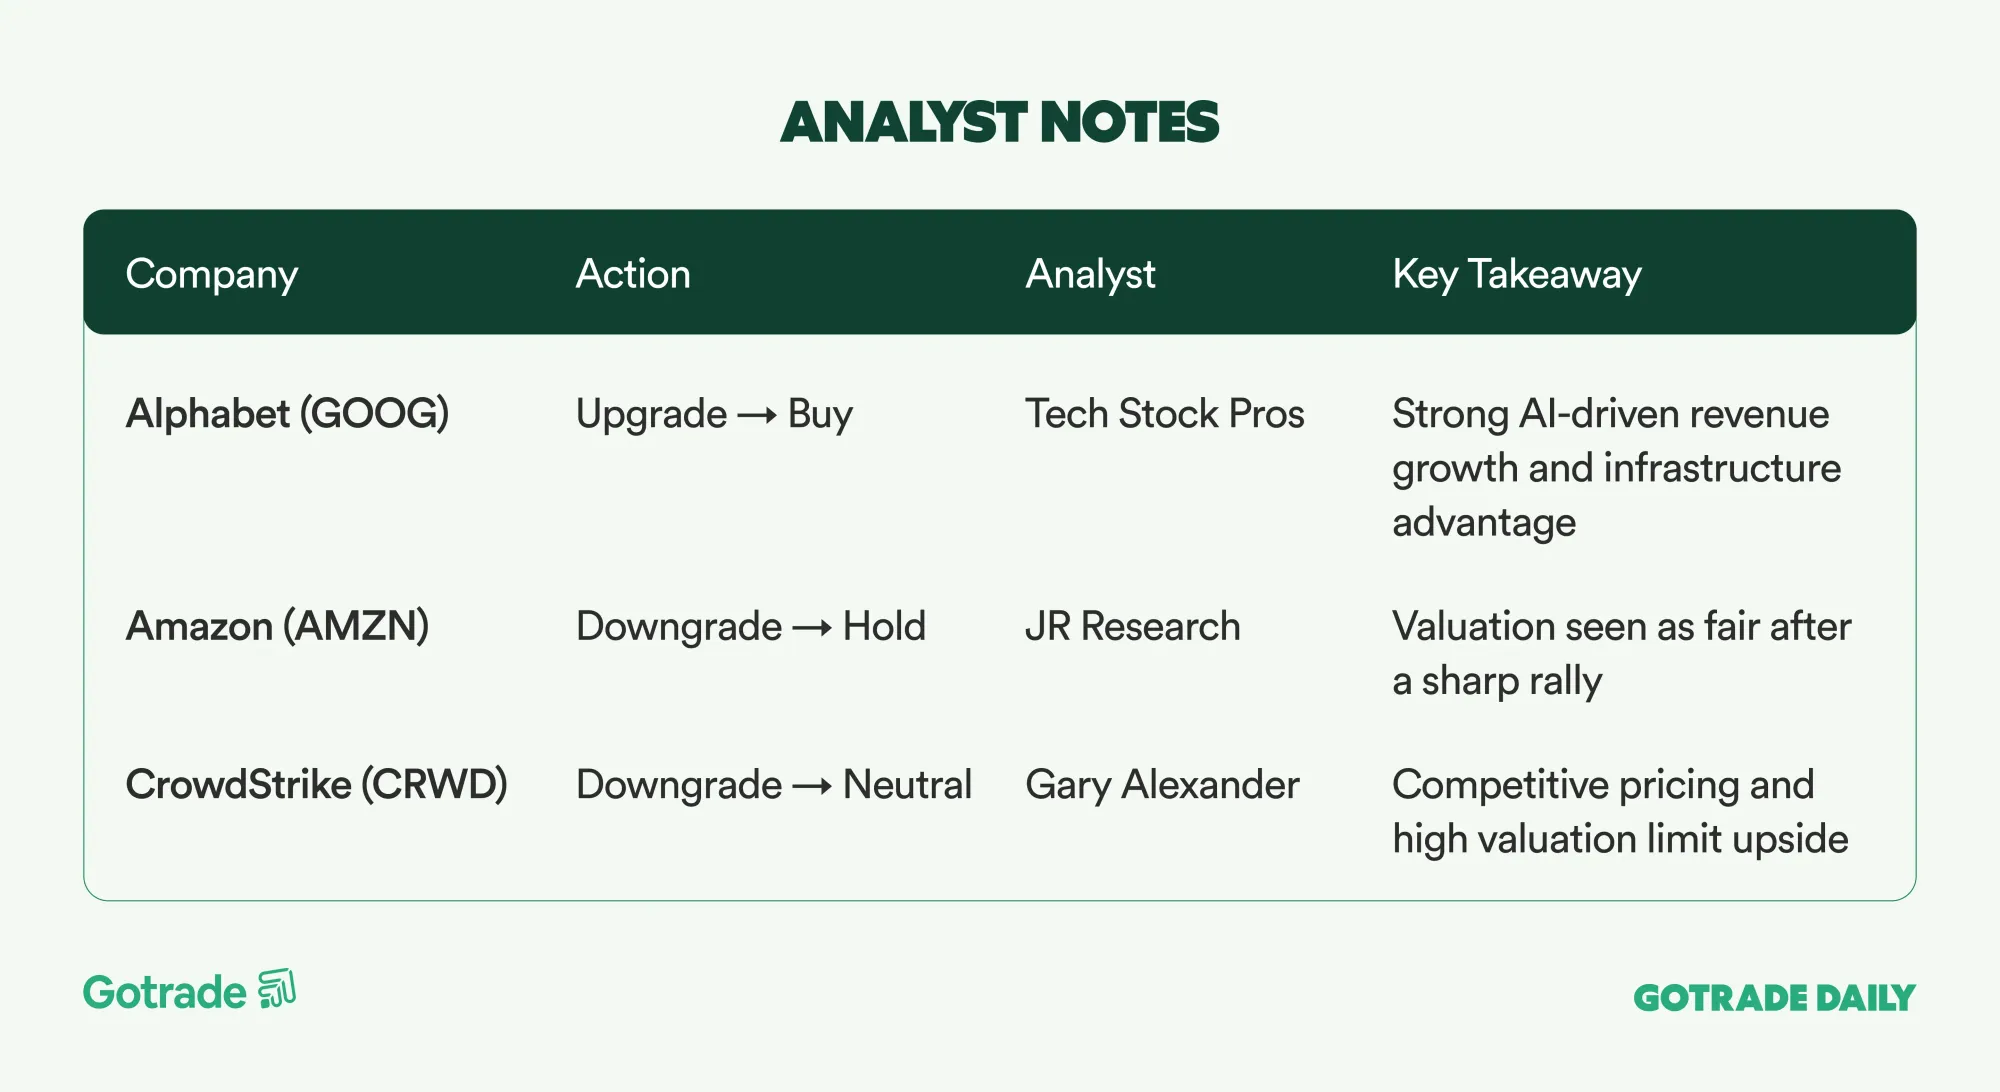Click the Gotrade brand name text

(165, 993)
